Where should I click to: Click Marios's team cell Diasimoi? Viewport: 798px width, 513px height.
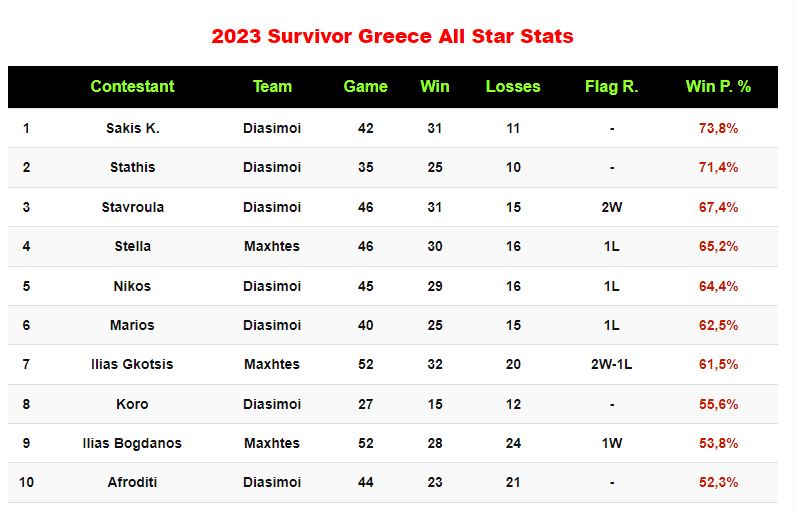272,325
